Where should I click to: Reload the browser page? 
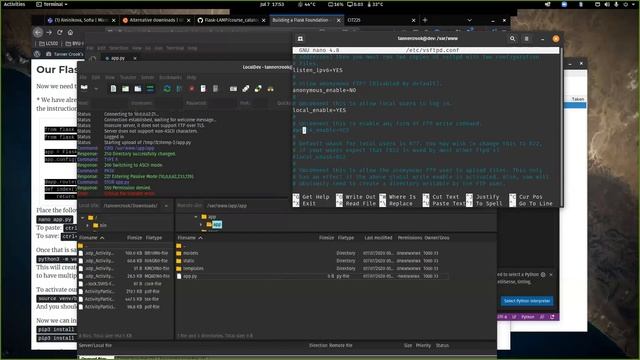[x=60, y=32]
